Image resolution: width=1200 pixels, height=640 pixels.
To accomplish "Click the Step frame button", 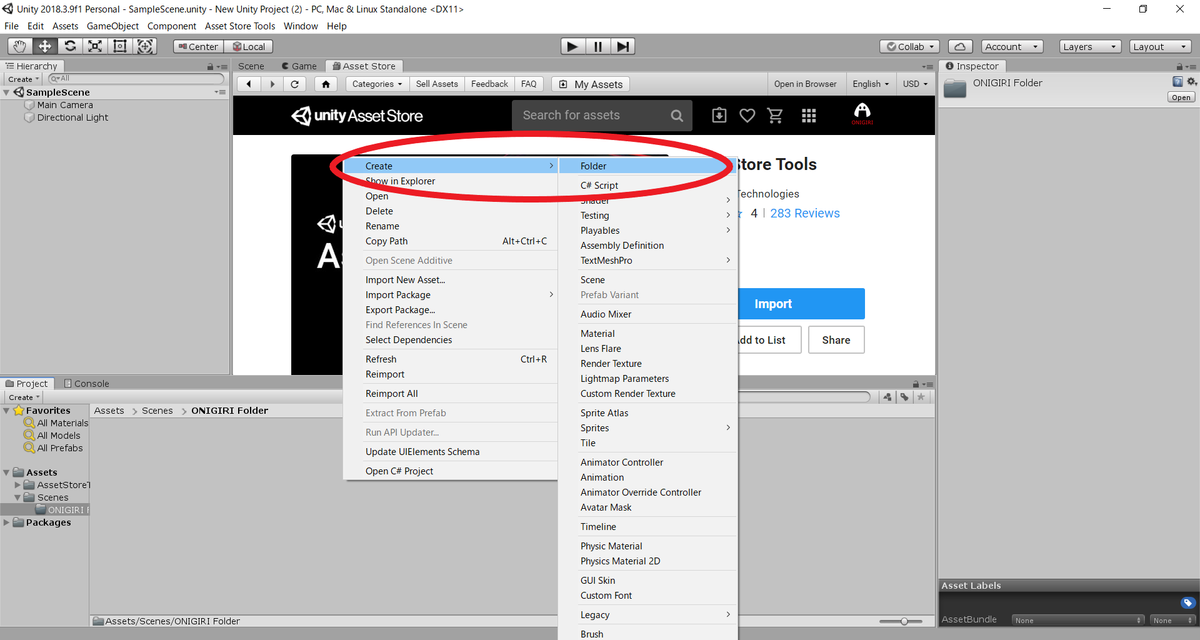I will pyautogui.click(x=623, y=46).
